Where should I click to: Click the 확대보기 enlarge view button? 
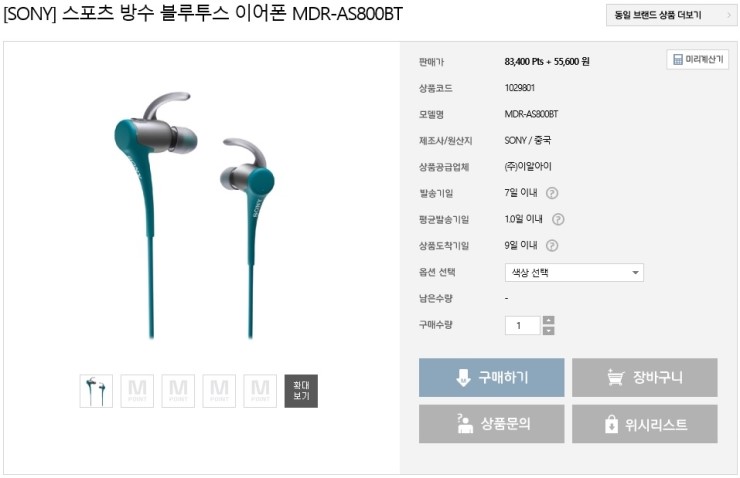(301, 391)
